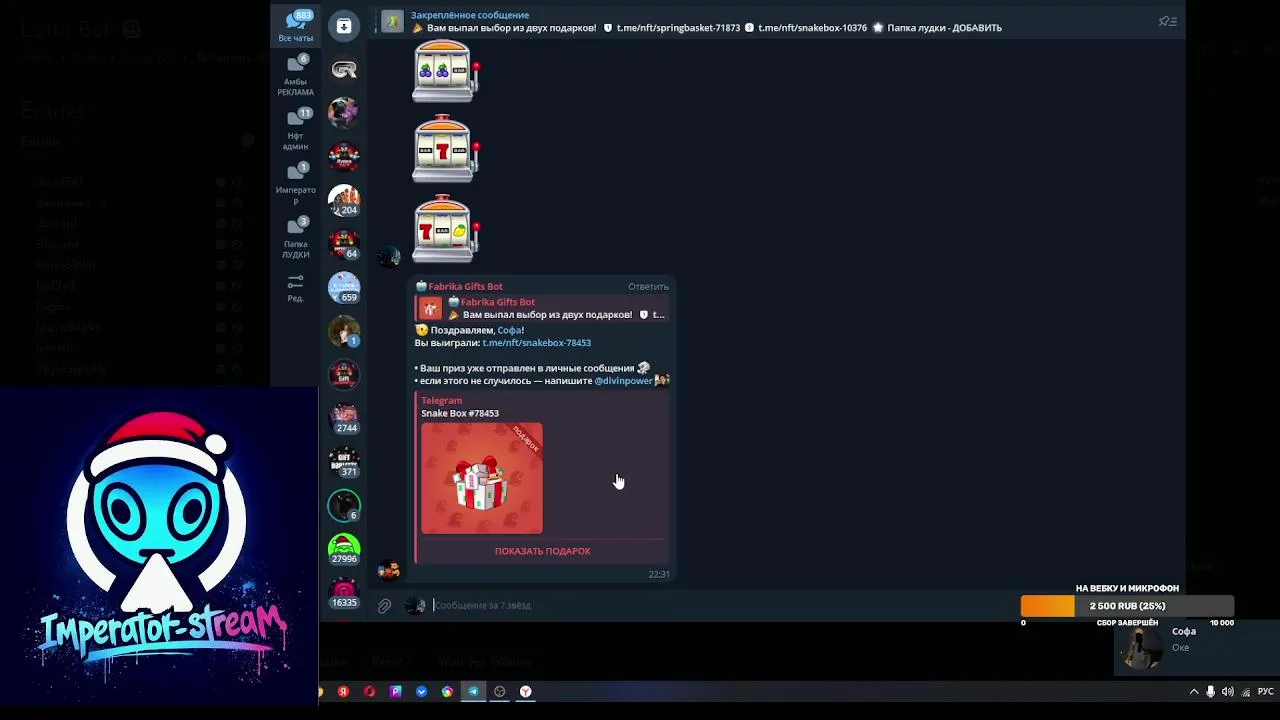1280x720 pixels.
Task: Open the t.me/nft/springbasket-71873 pinned link
Action: click(x=678, y=28)
